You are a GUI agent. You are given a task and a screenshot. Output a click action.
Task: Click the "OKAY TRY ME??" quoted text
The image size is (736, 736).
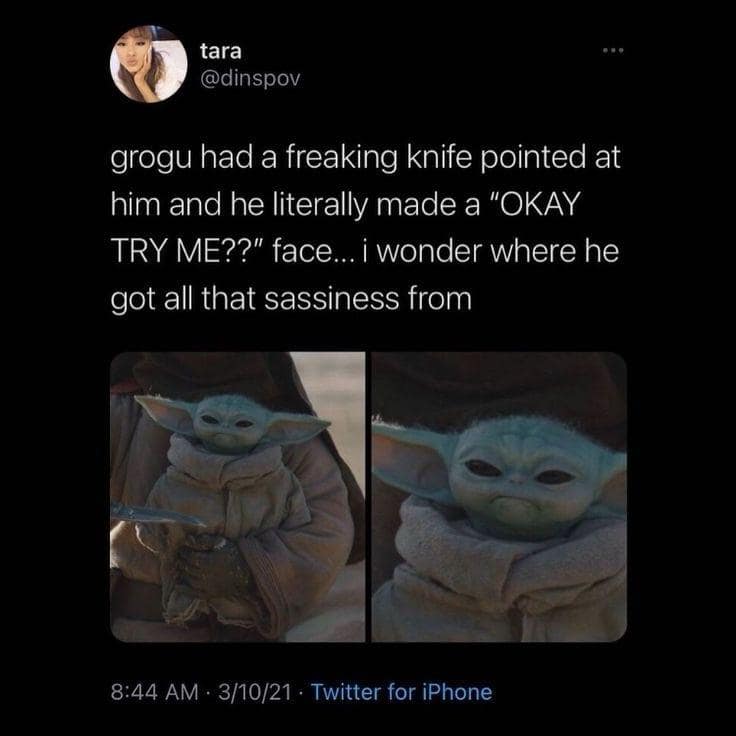pyautogui.click(x=345, y=228)
